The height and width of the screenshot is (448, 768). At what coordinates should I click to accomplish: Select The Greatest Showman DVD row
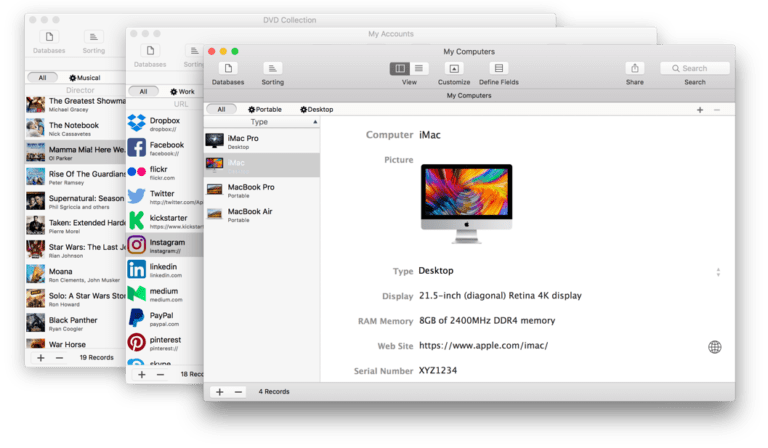(x=75, y=104)
